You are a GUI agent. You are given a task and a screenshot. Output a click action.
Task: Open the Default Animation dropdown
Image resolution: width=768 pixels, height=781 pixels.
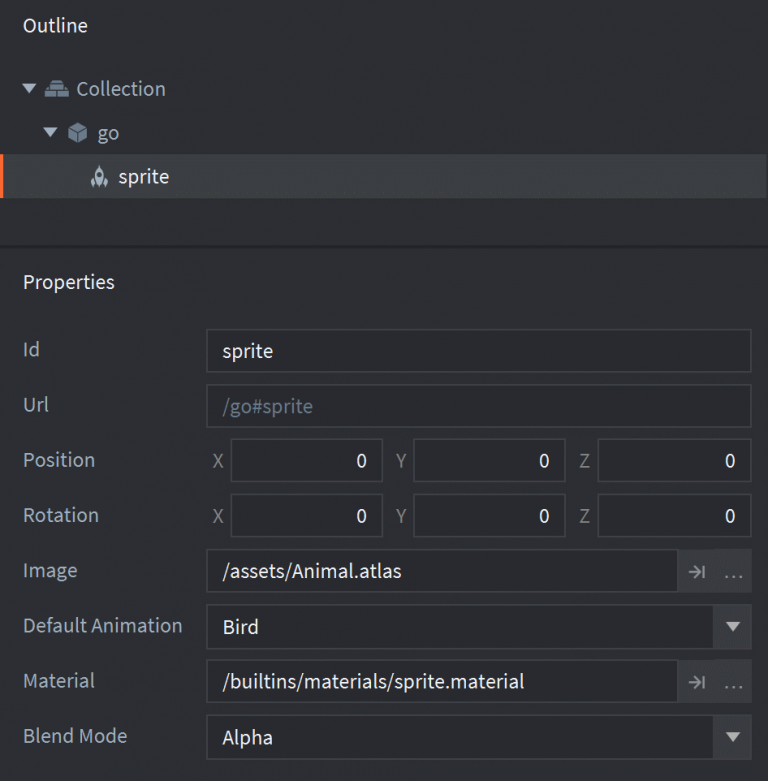732,627
